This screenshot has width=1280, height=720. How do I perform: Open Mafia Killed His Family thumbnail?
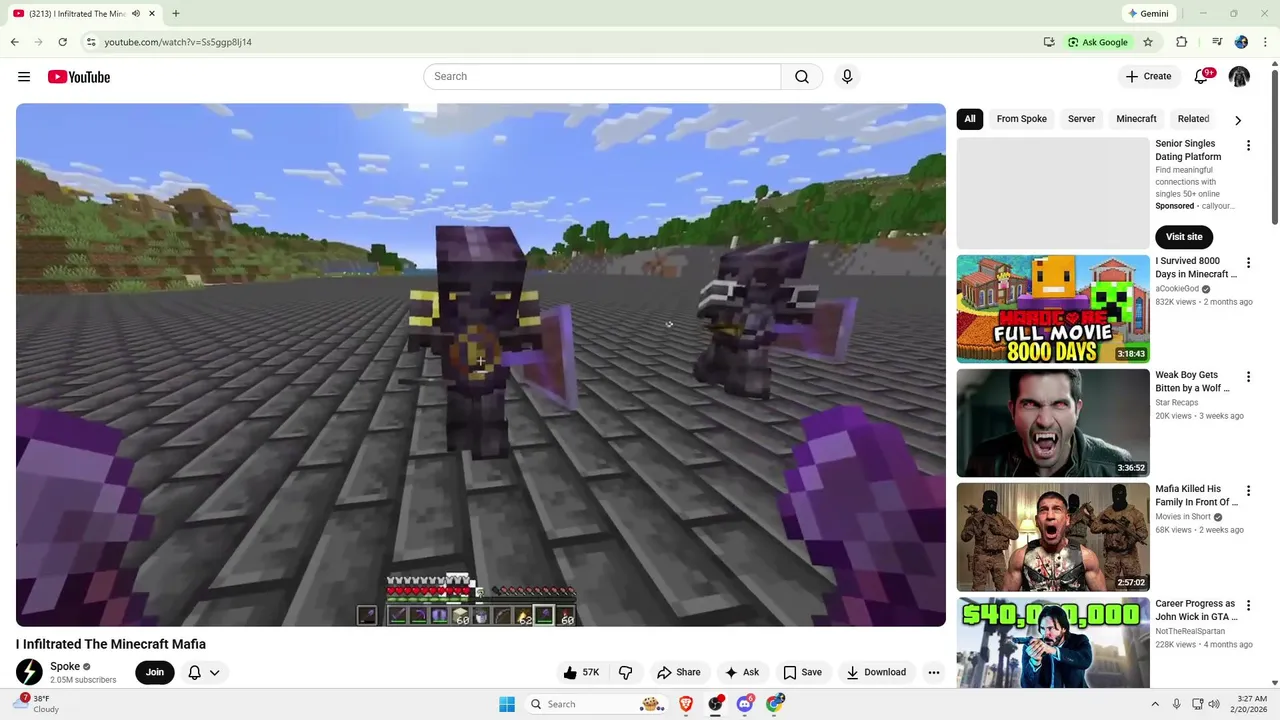tap(1053, 537)
